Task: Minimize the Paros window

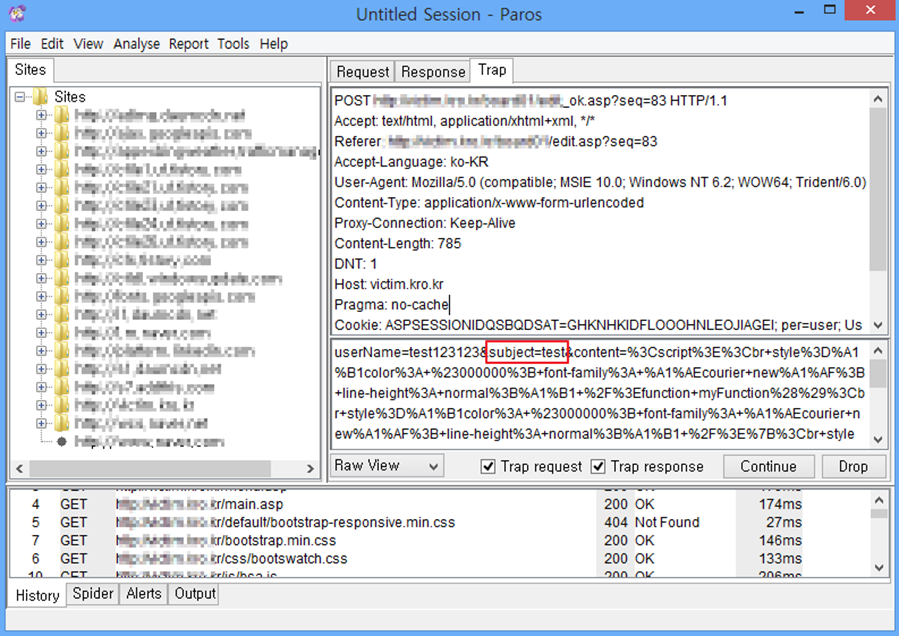Action: [x=799, y=11]
